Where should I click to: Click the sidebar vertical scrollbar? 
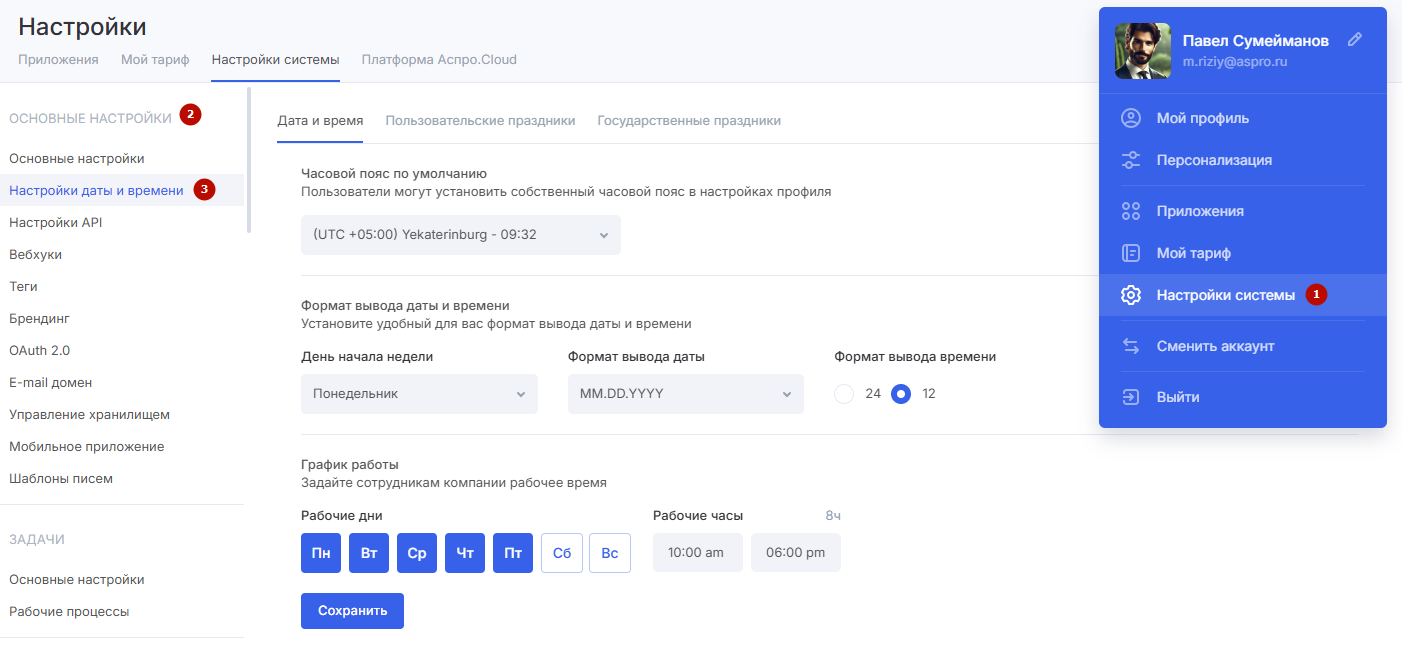point(249,160)
